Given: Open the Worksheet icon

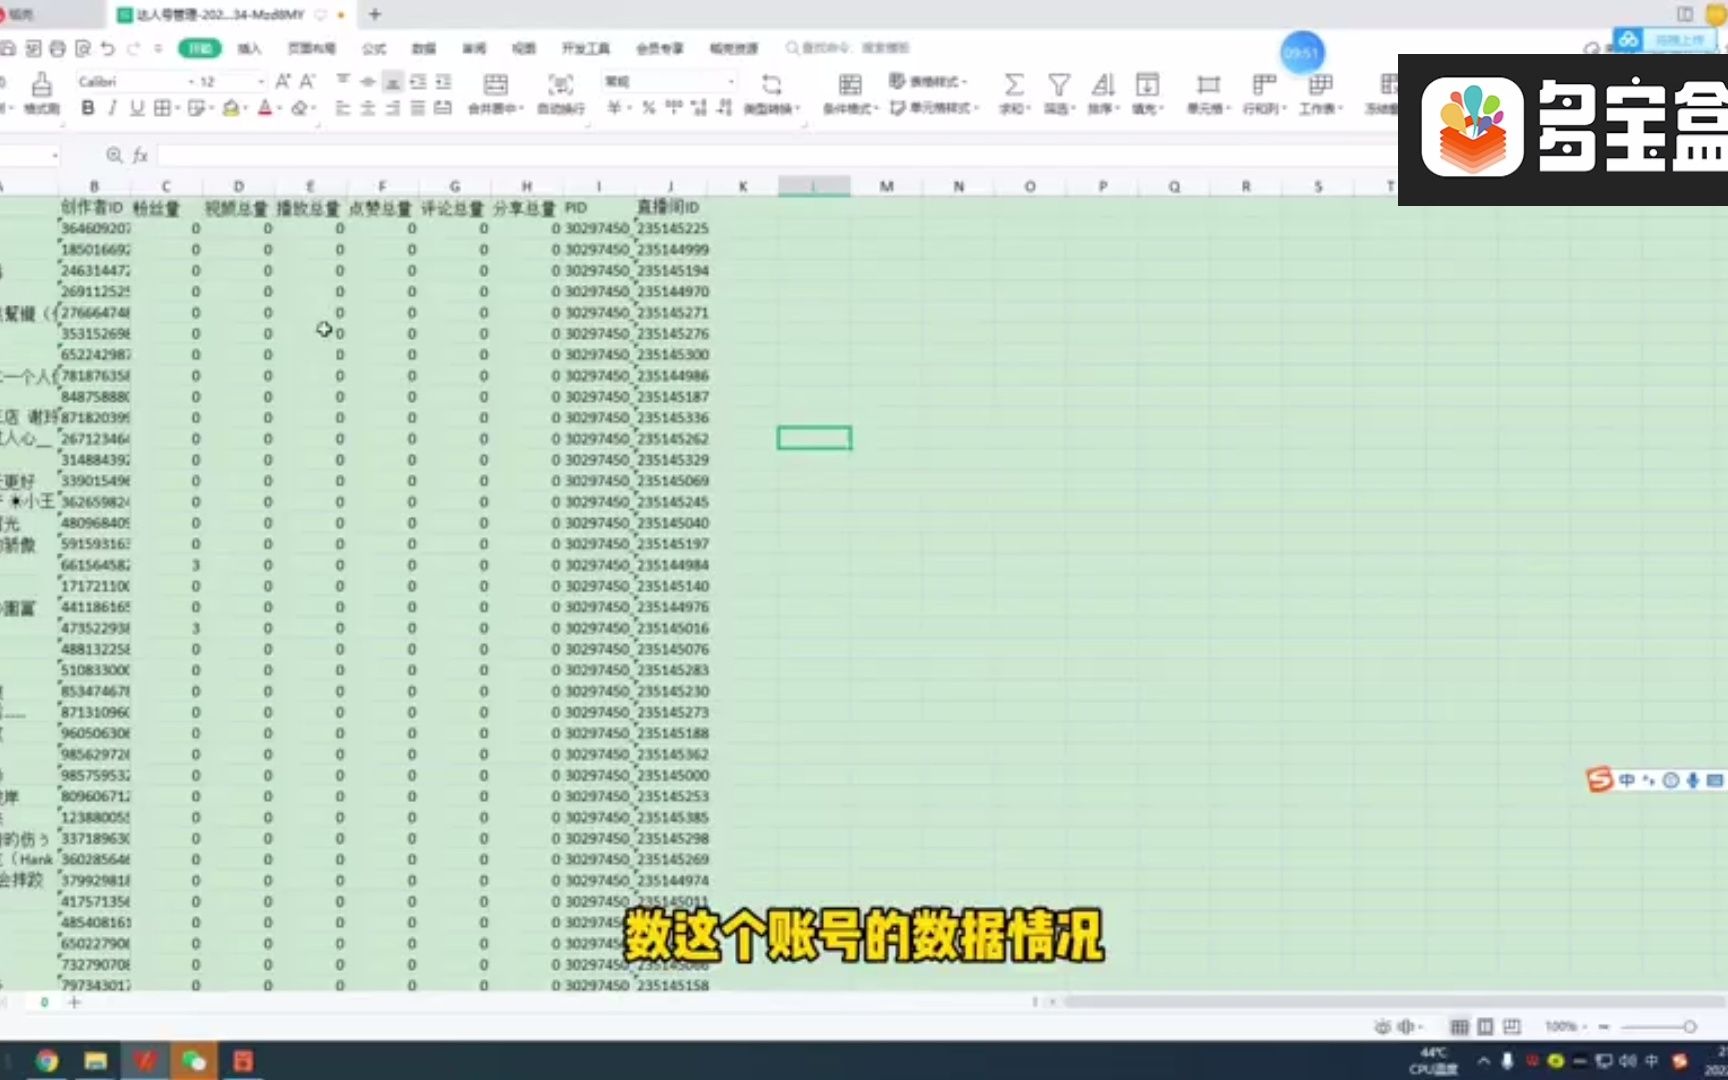Looking at the screenshot, I should 1320,85.
